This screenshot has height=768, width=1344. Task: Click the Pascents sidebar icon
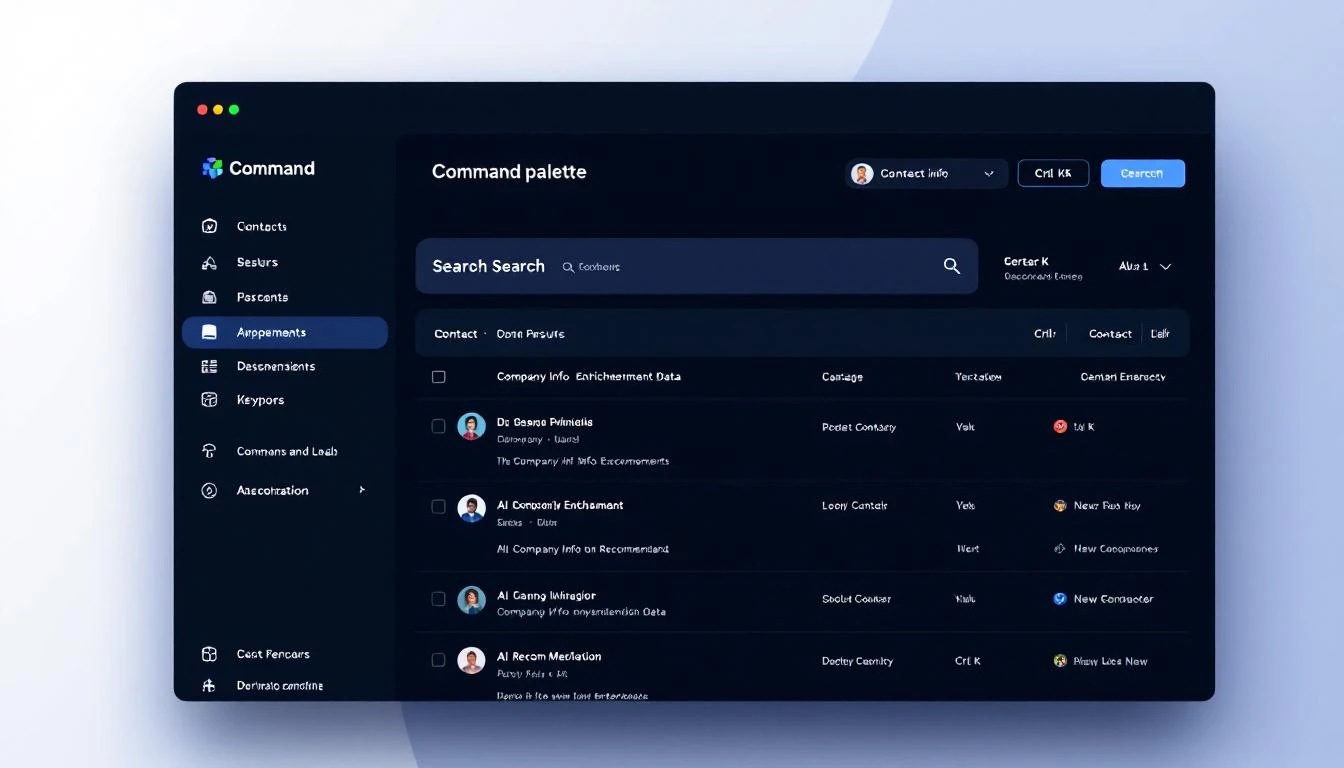209,296
